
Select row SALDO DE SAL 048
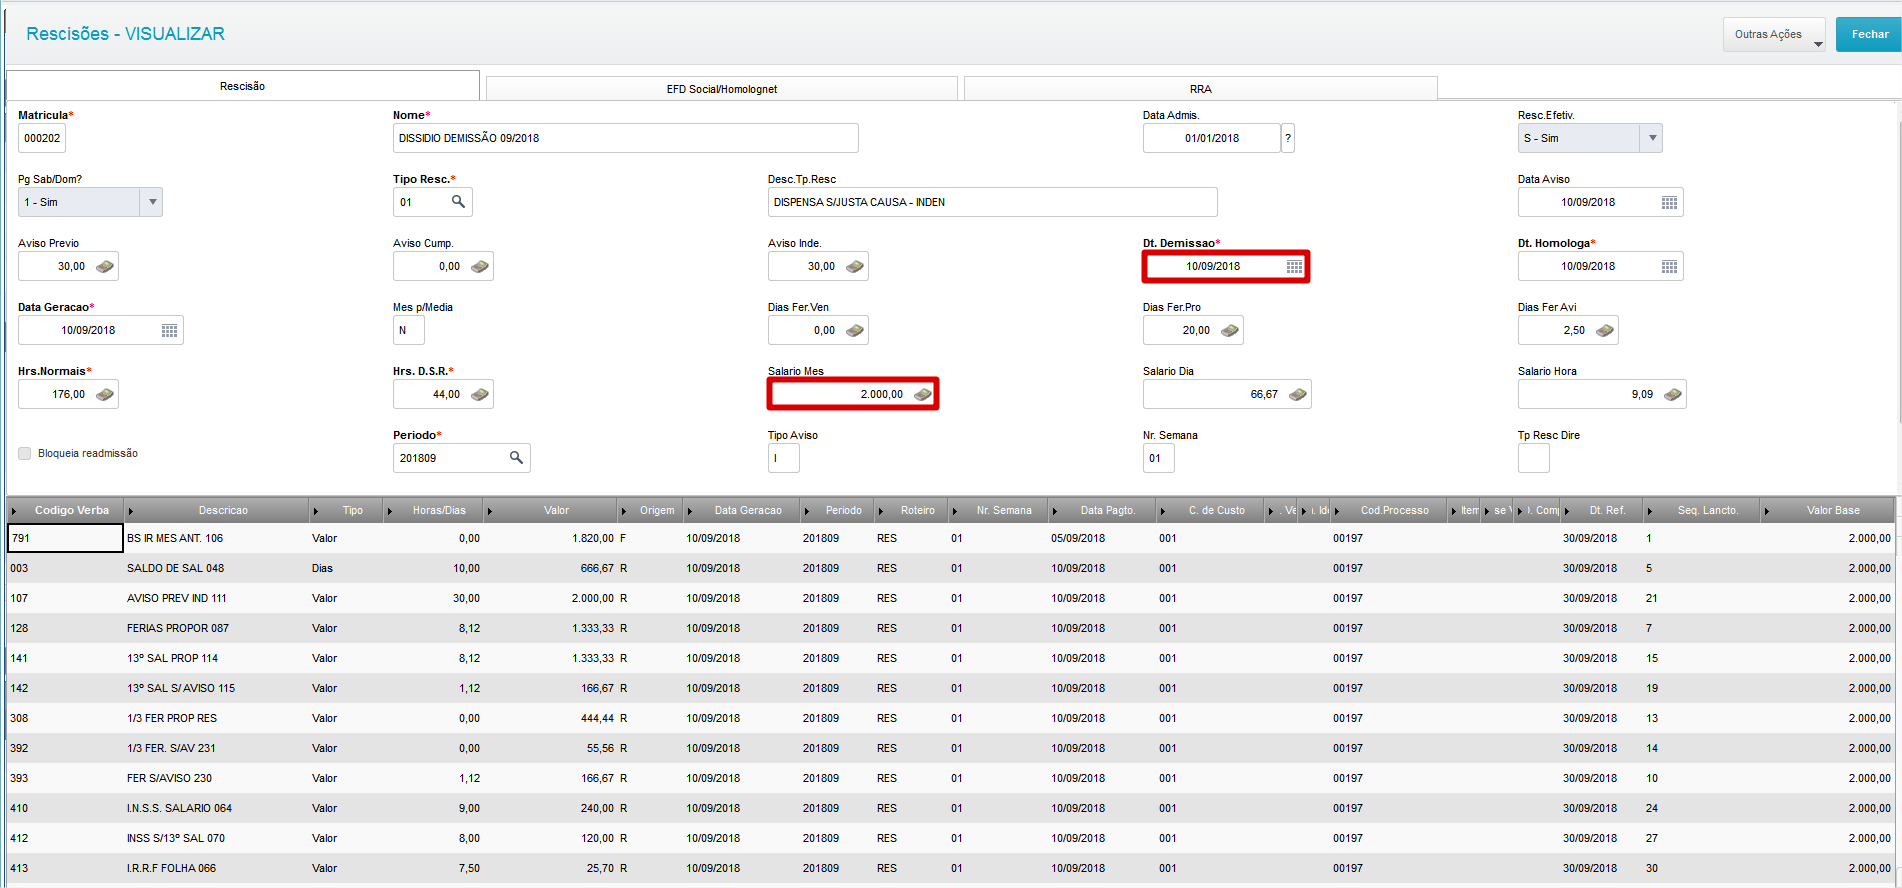coord(950,568)
